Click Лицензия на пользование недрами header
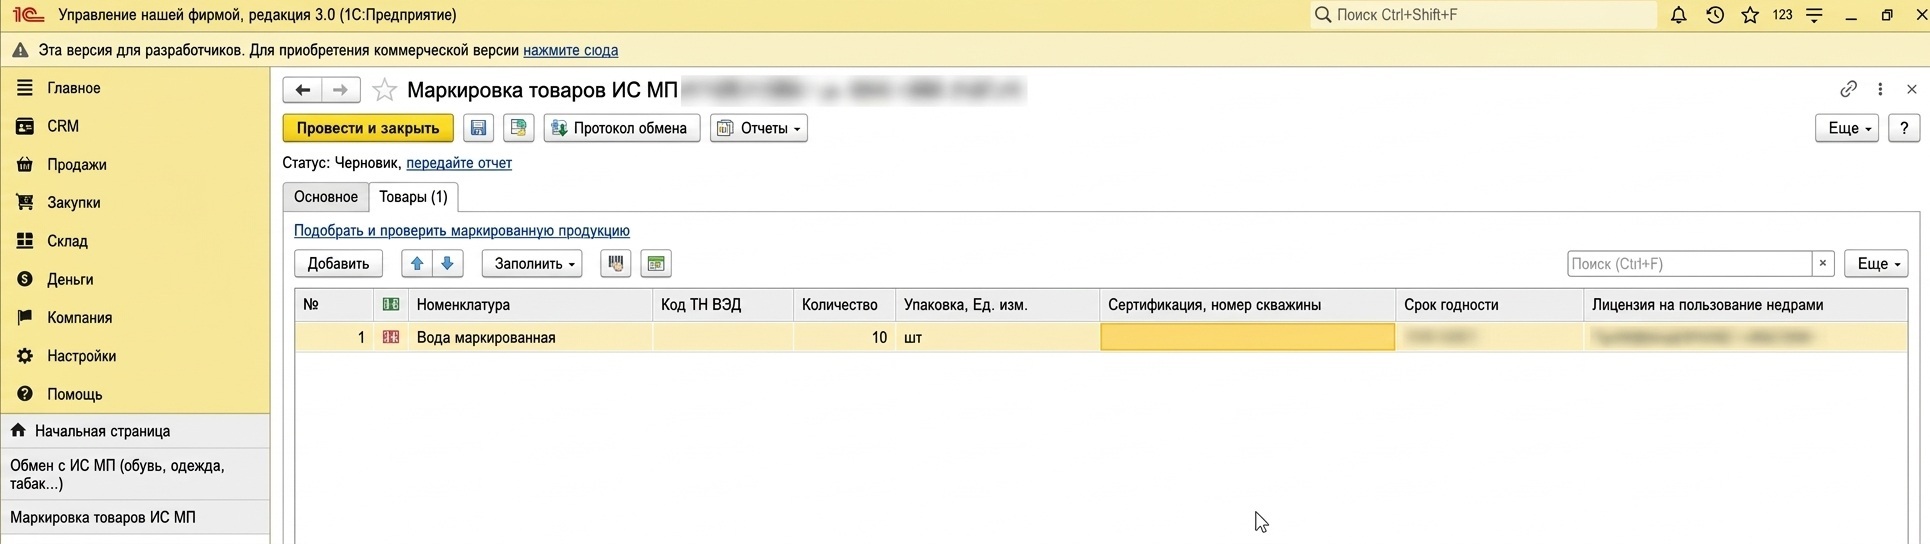 (x=1745, y=305)
